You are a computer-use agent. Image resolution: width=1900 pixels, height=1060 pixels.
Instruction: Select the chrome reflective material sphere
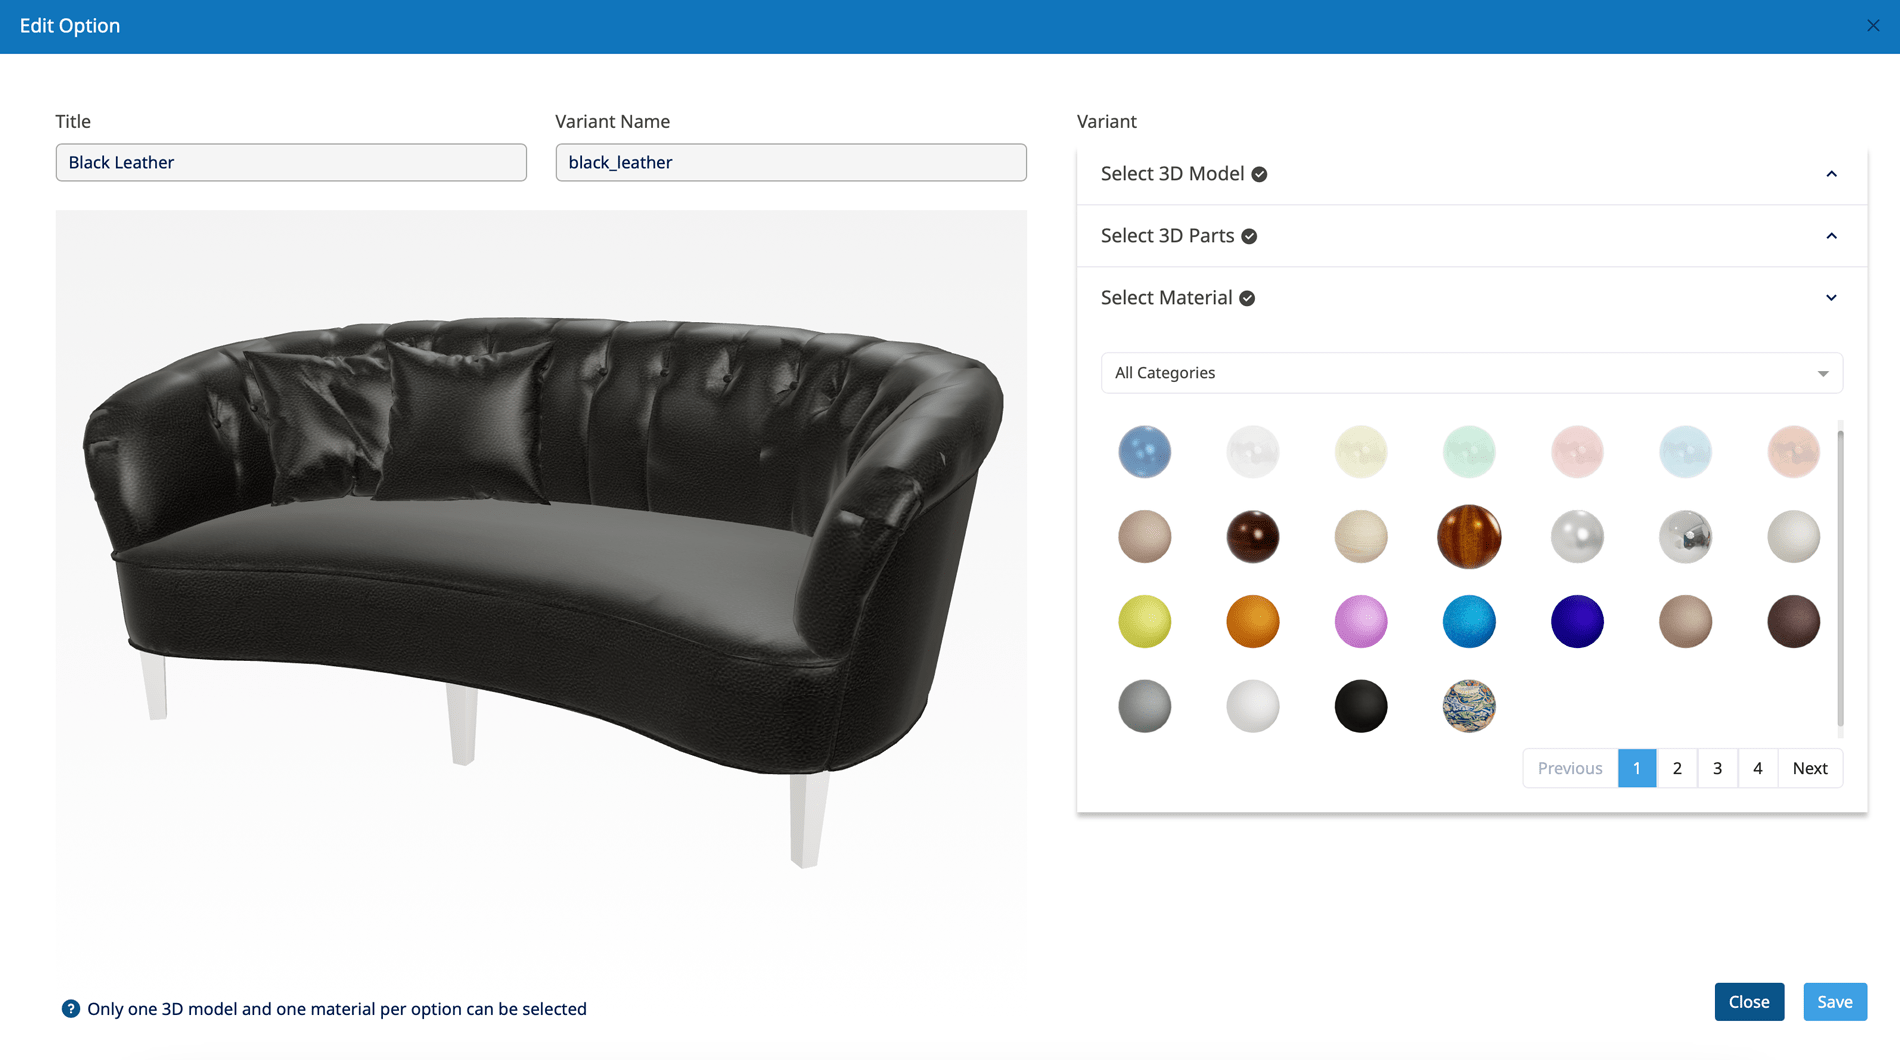pos(1685,537)
